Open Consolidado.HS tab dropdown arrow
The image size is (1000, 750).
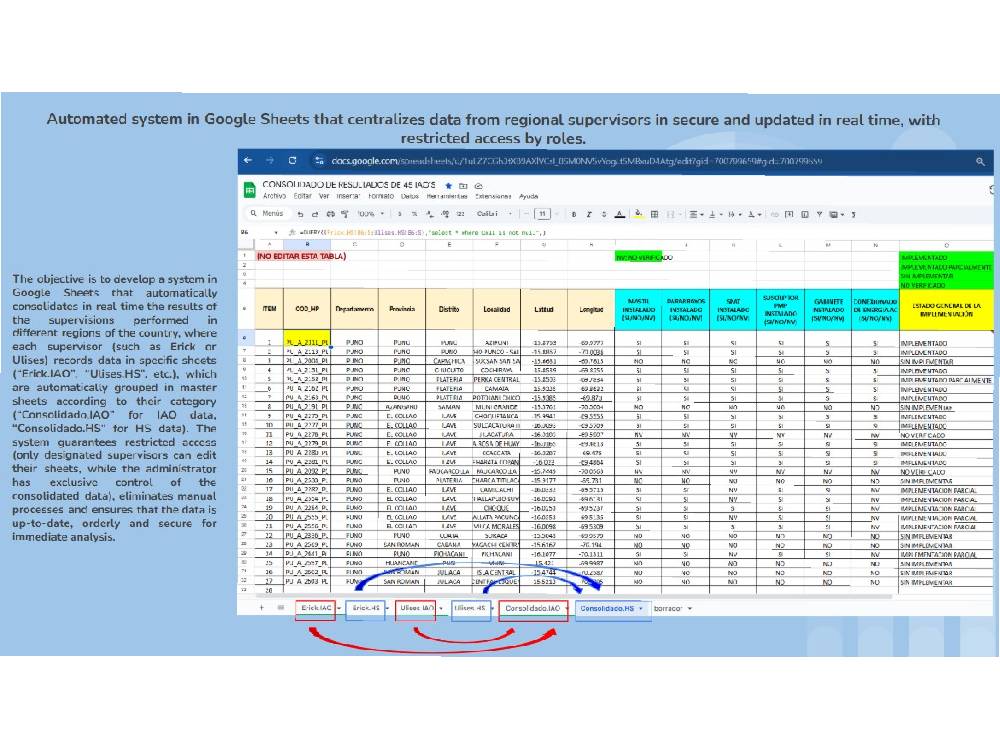[641, 608]
